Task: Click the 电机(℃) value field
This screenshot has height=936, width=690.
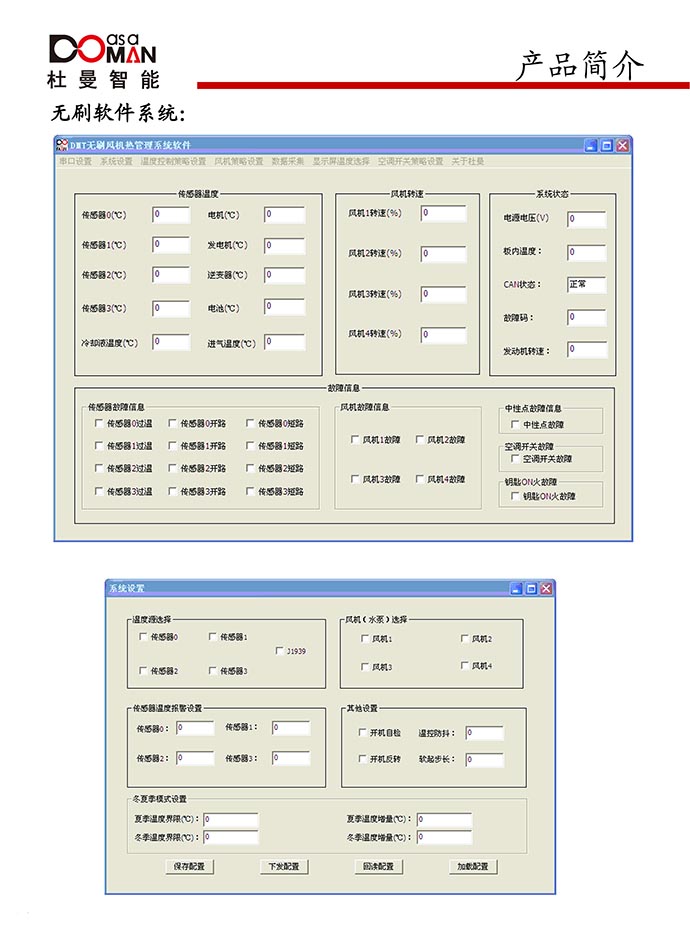Action: [x=285, y=214]
